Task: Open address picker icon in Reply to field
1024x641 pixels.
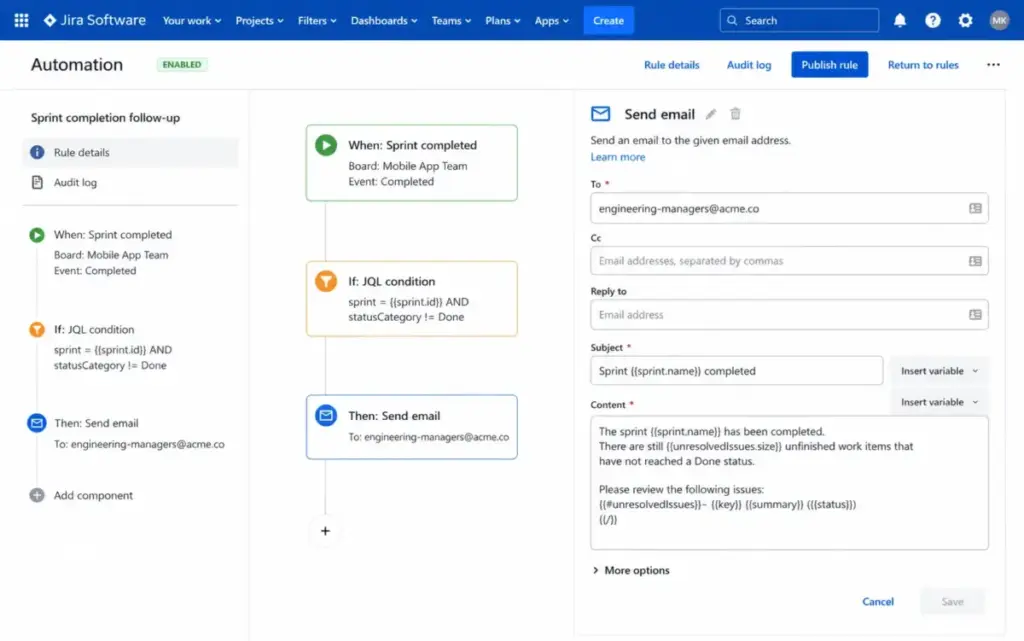Action: [975, 315]
